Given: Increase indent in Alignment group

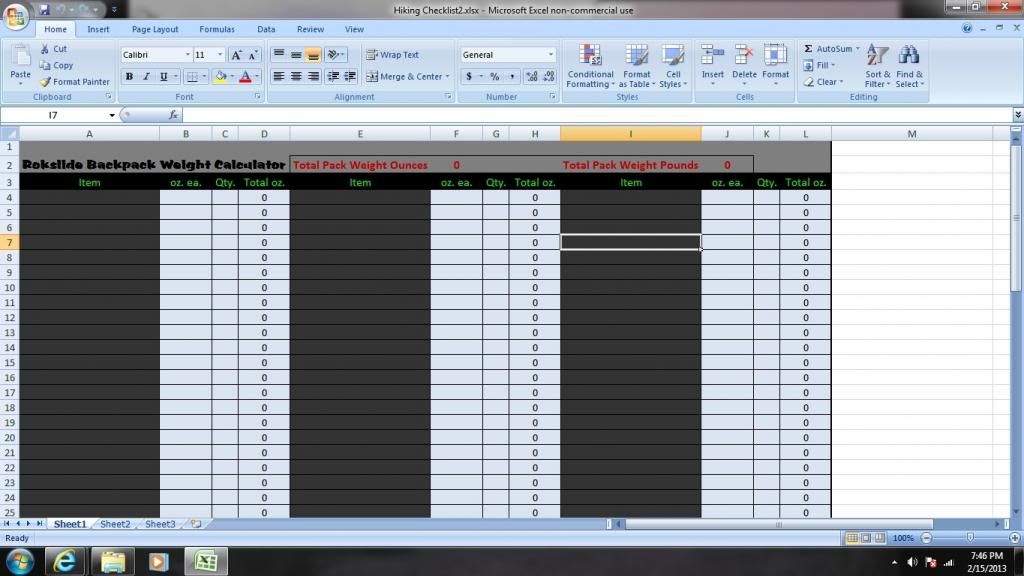Looking at the screenshot, I should tap(350, 76).
